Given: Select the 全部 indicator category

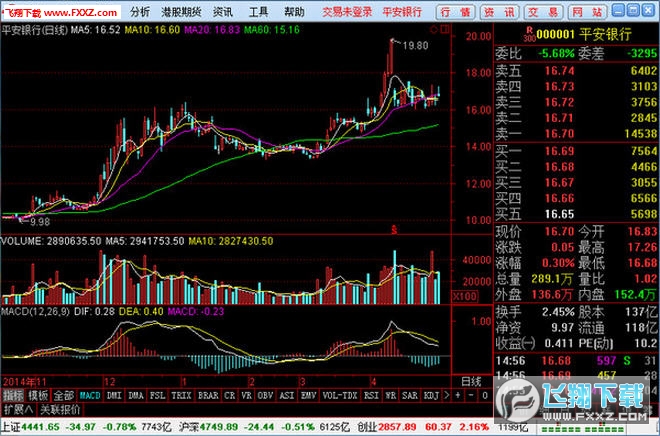Looking at the screenshot, I should 63,396.
